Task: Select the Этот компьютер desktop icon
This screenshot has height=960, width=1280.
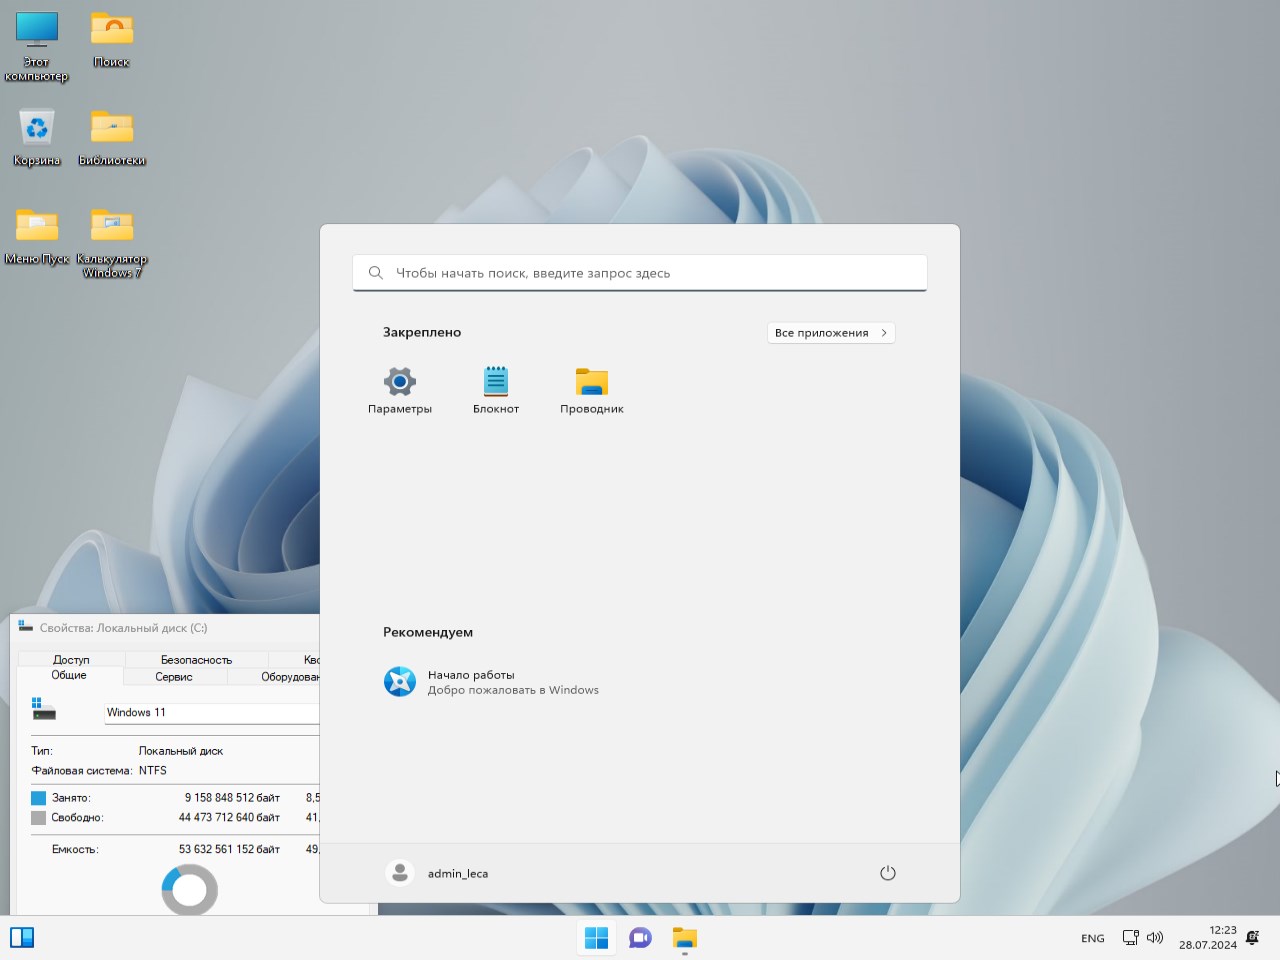Action: pyautogui.click(x=37, y=46)
